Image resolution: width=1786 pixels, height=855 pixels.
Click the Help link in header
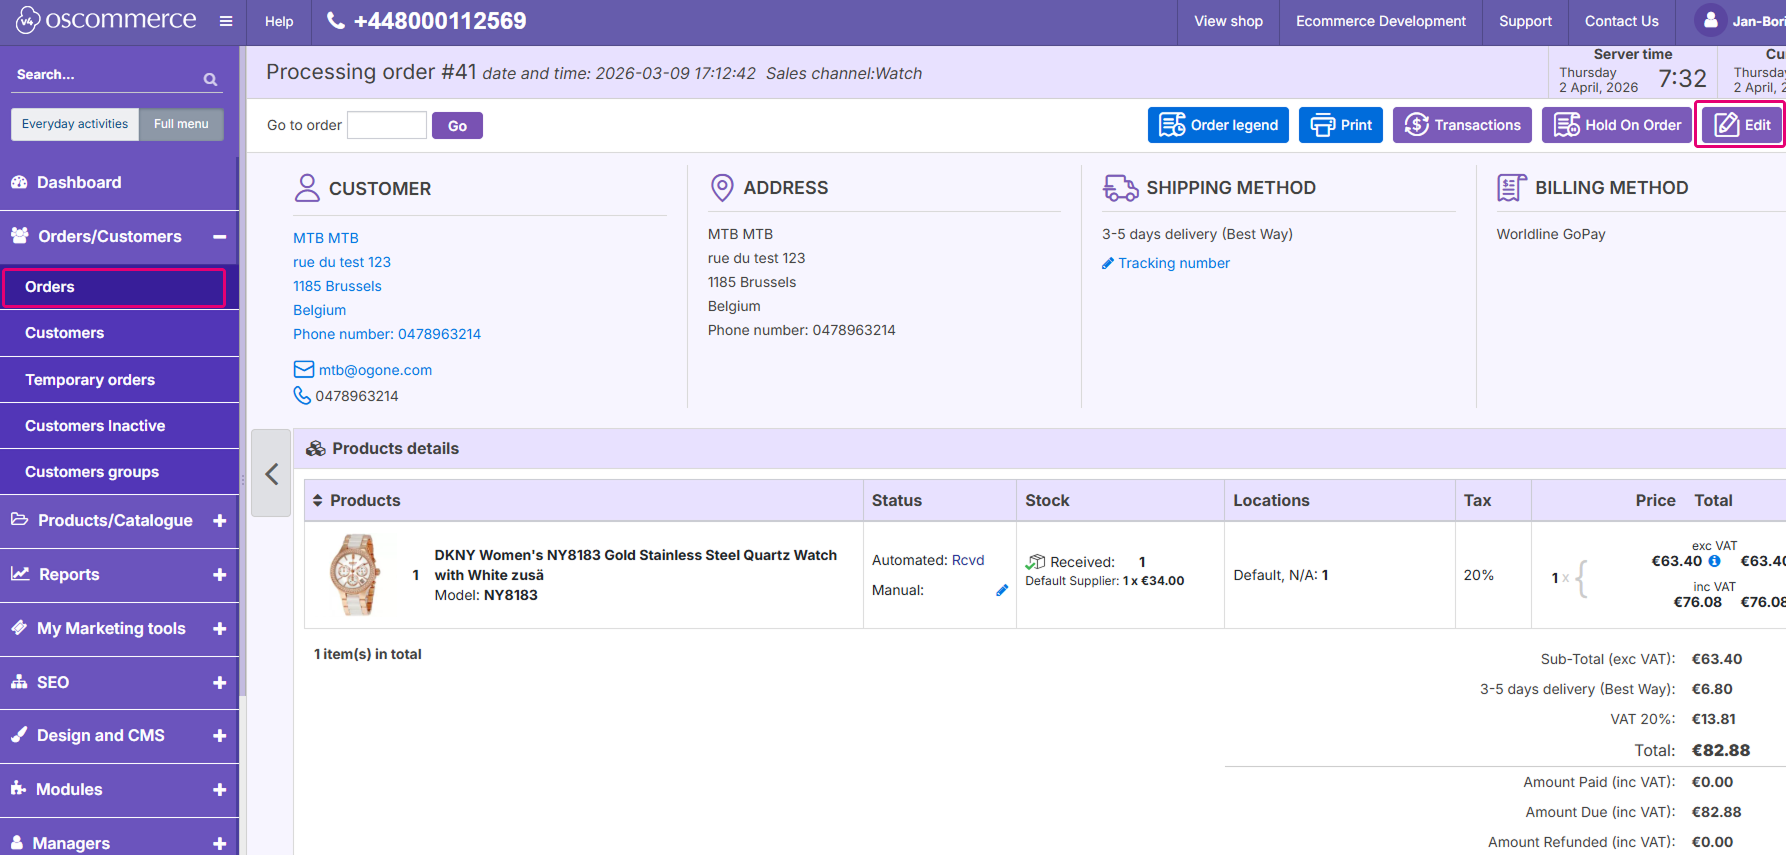279,21
